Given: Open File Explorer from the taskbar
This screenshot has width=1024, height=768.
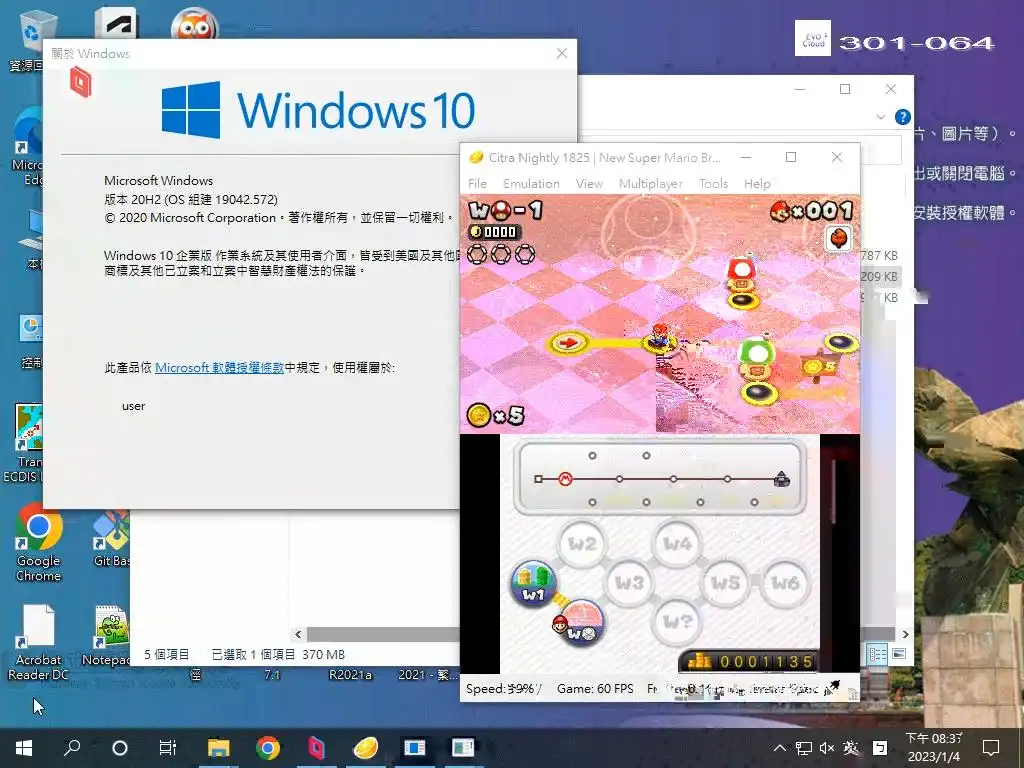Looking at the screenshot, I should pos(219,748).
